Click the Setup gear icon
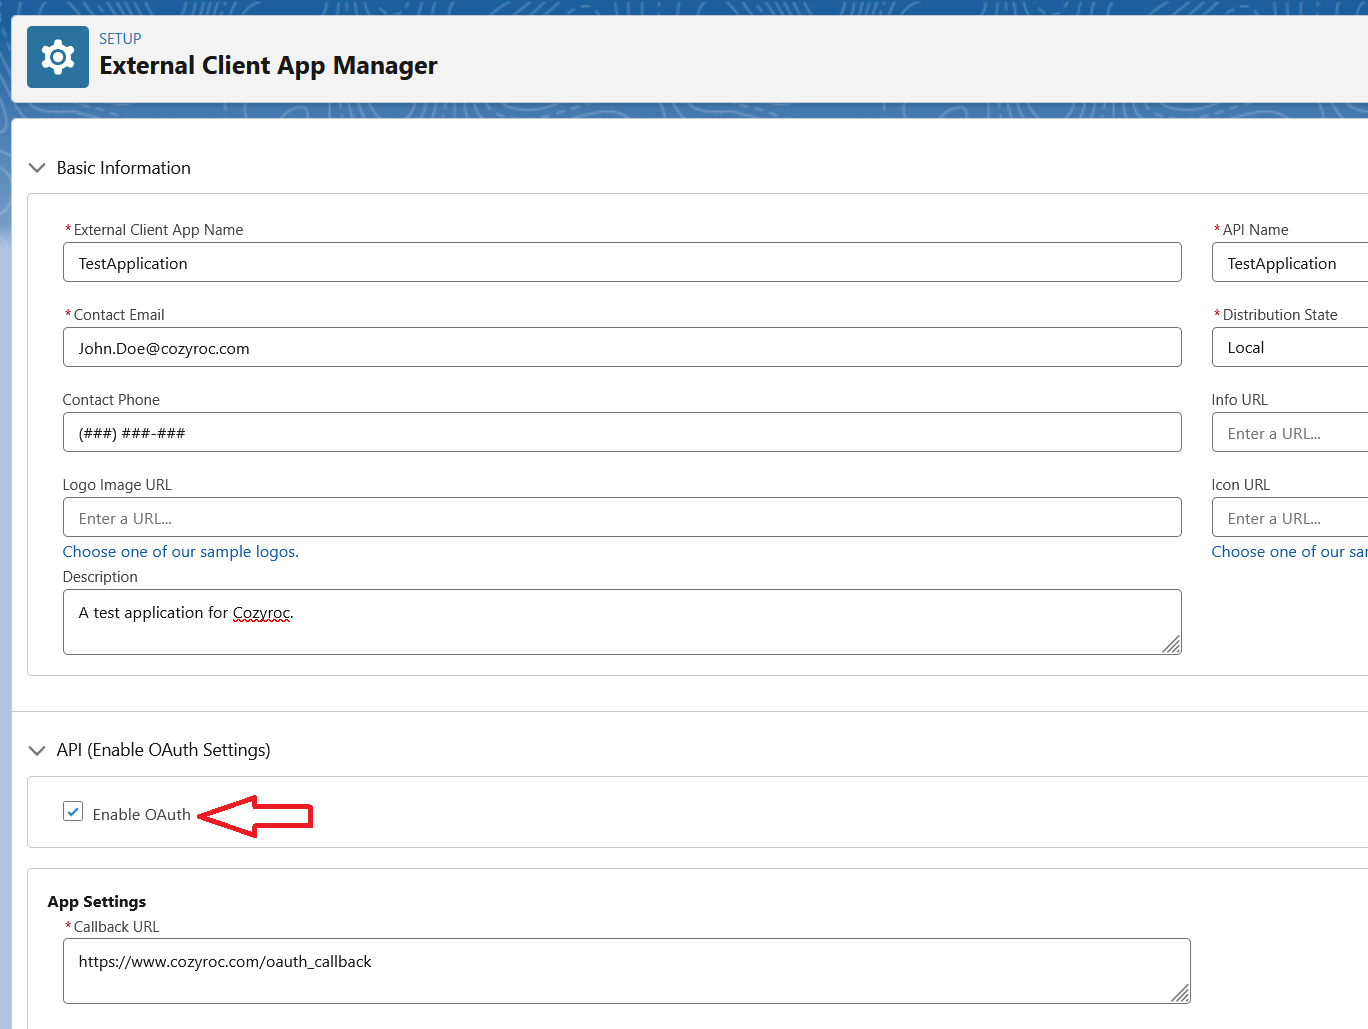Viewport: 1368px width, 1029px height. (x=58, y=57)
